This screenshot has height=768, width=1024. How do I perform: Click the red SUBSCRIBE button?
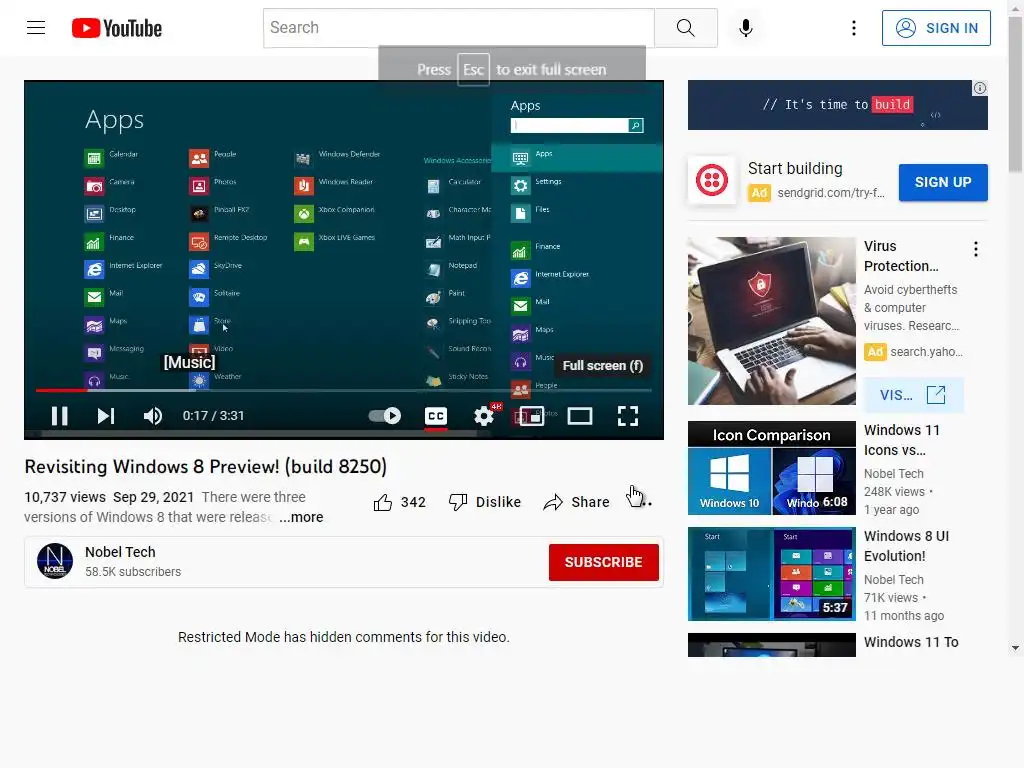[603, 562]
